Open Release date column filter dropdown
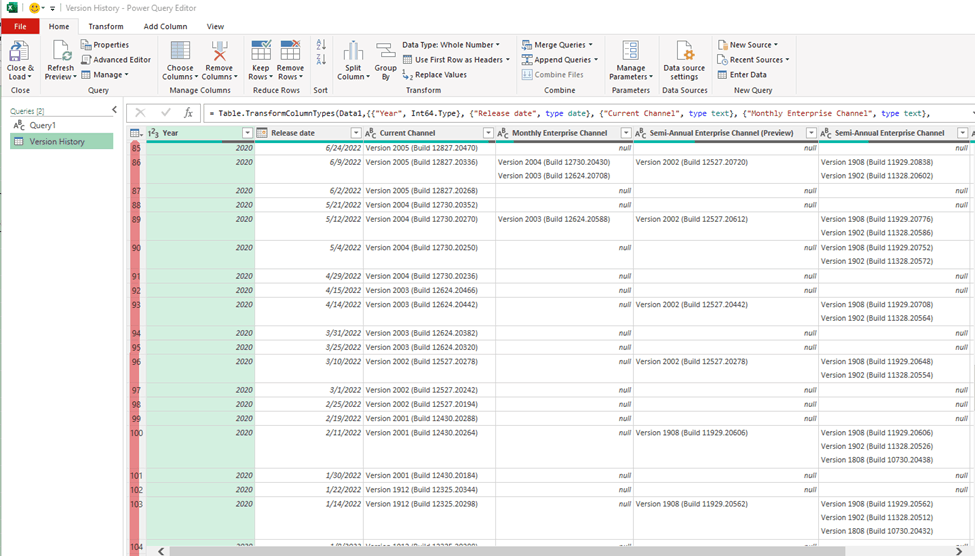Screen dimensions: 975x556 point(356,133)
